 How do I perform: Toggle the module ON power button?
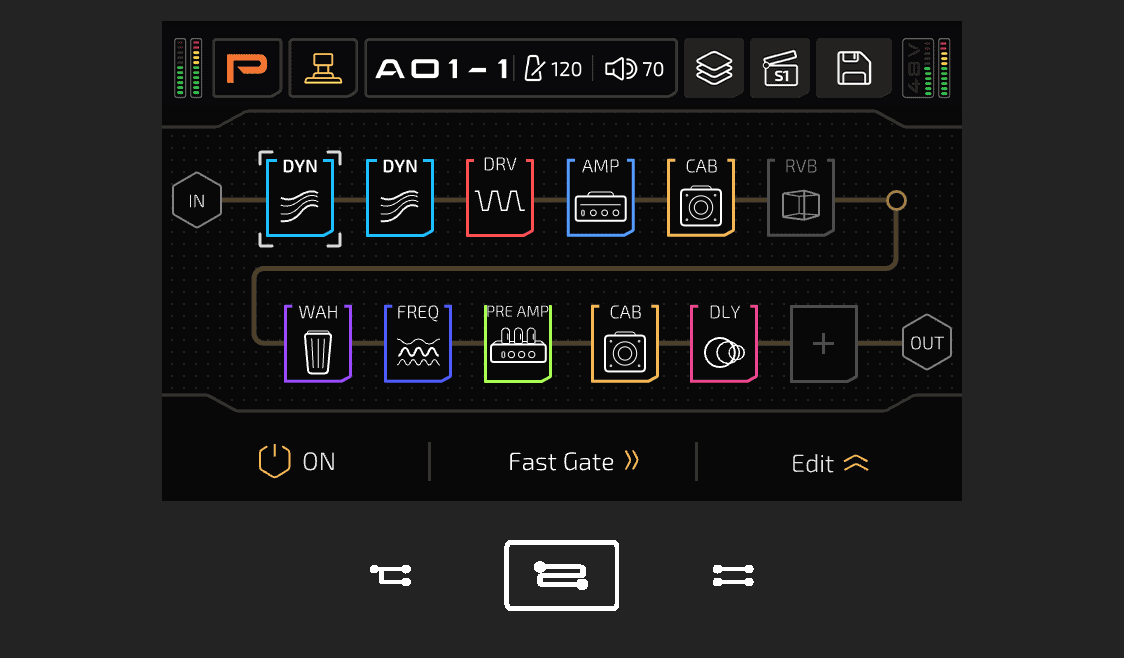point(297,462)
